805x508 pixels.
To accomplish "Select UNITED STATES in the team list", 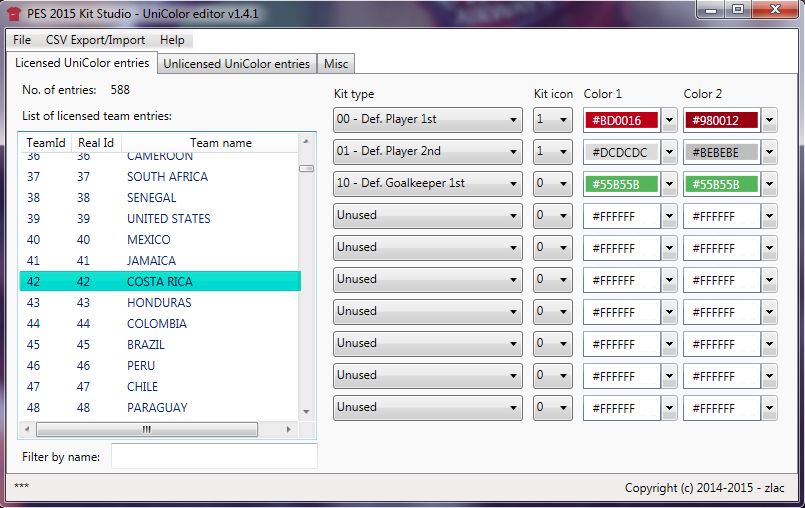I will [x=168, y=219].
